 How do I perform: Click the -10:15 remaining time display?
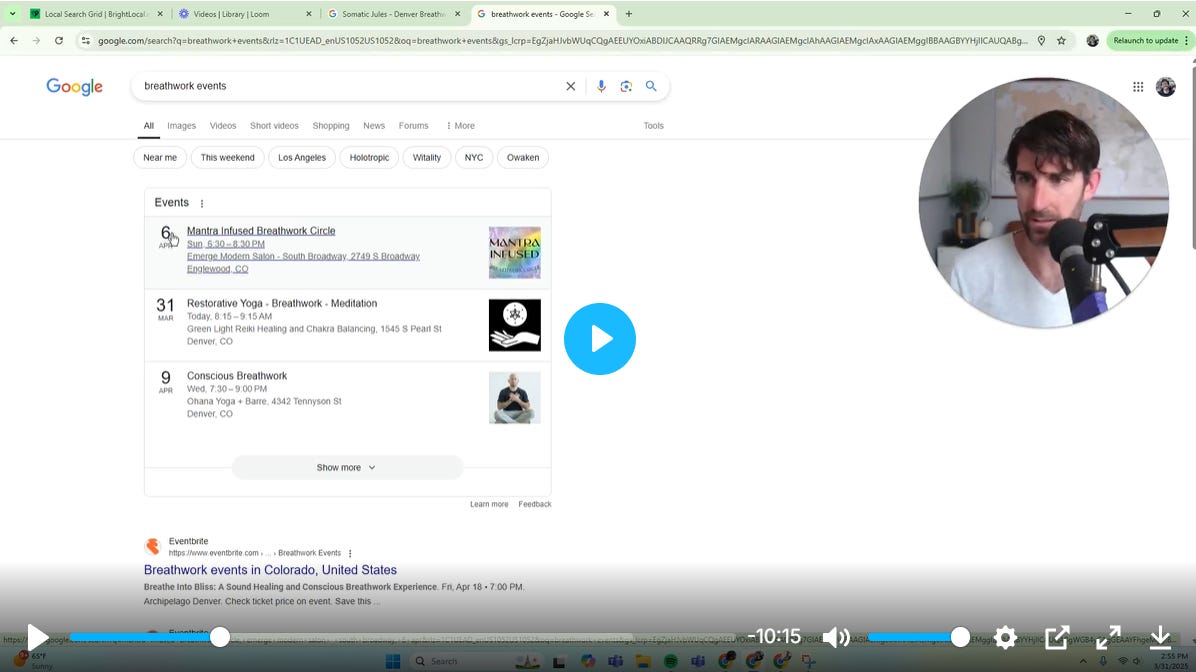774,636
